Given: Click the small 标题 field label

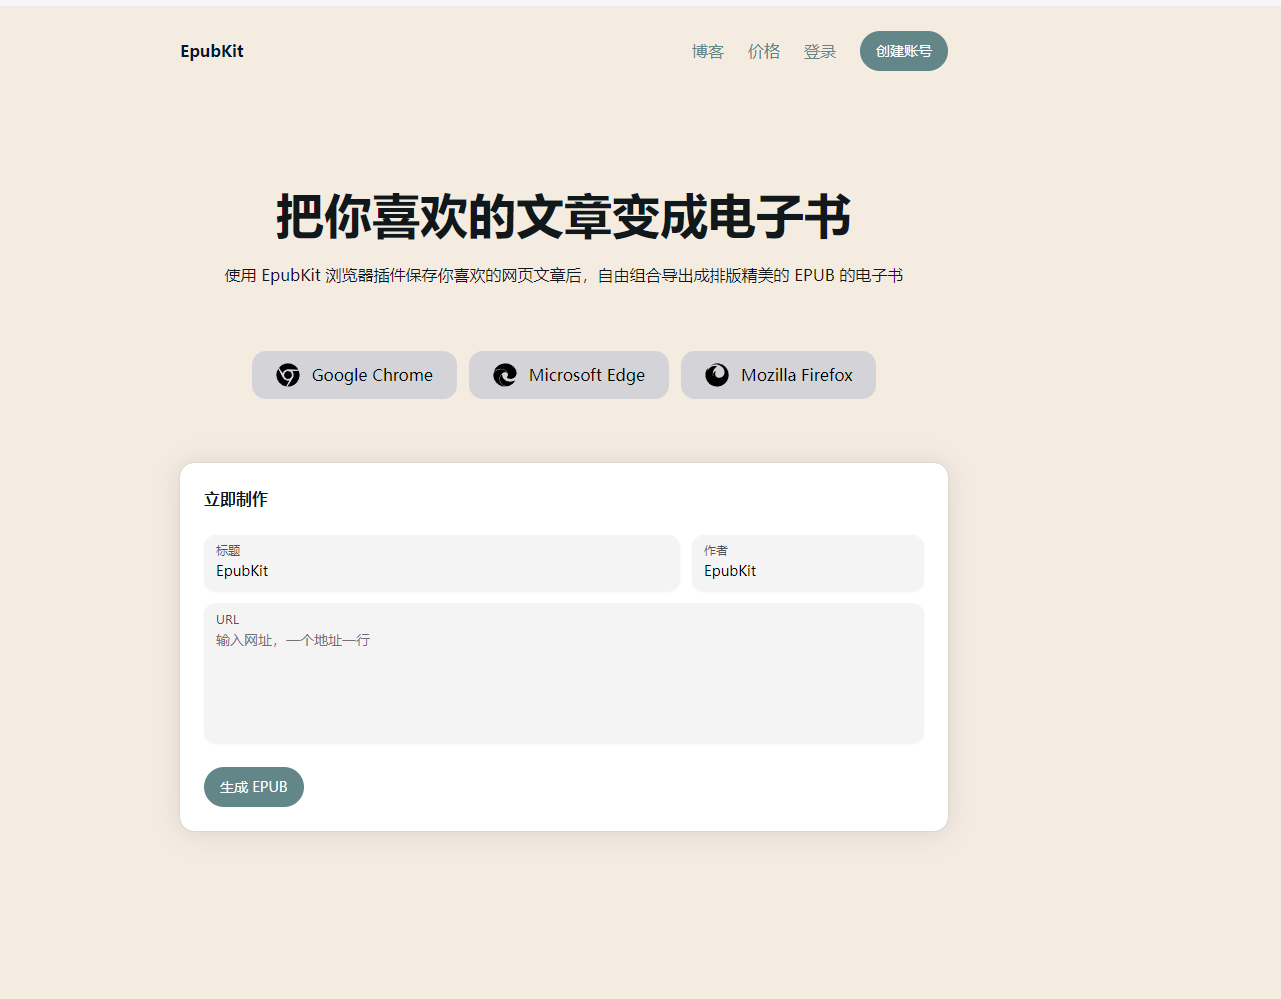Looking at the screenshot, I should pyautogui.click(x=228, y=550).
